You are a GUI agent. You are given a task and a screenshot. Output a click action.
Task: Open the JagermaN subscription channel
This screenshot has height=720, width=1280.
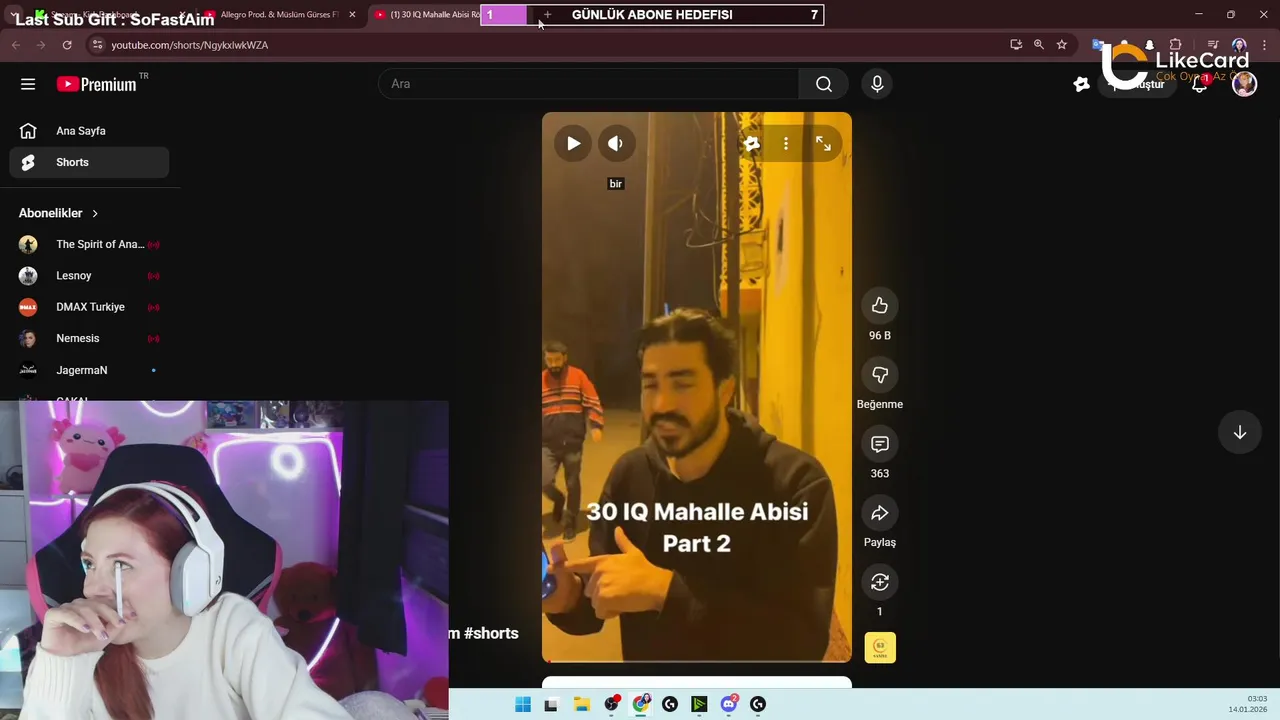click(x=89, y=370)
